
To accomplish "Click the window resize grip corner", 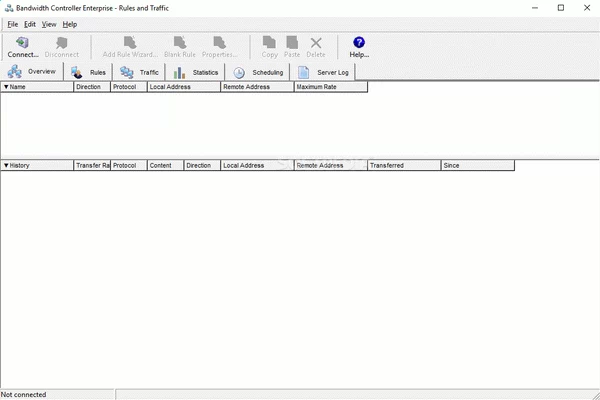I will click(x=596, y=396).
